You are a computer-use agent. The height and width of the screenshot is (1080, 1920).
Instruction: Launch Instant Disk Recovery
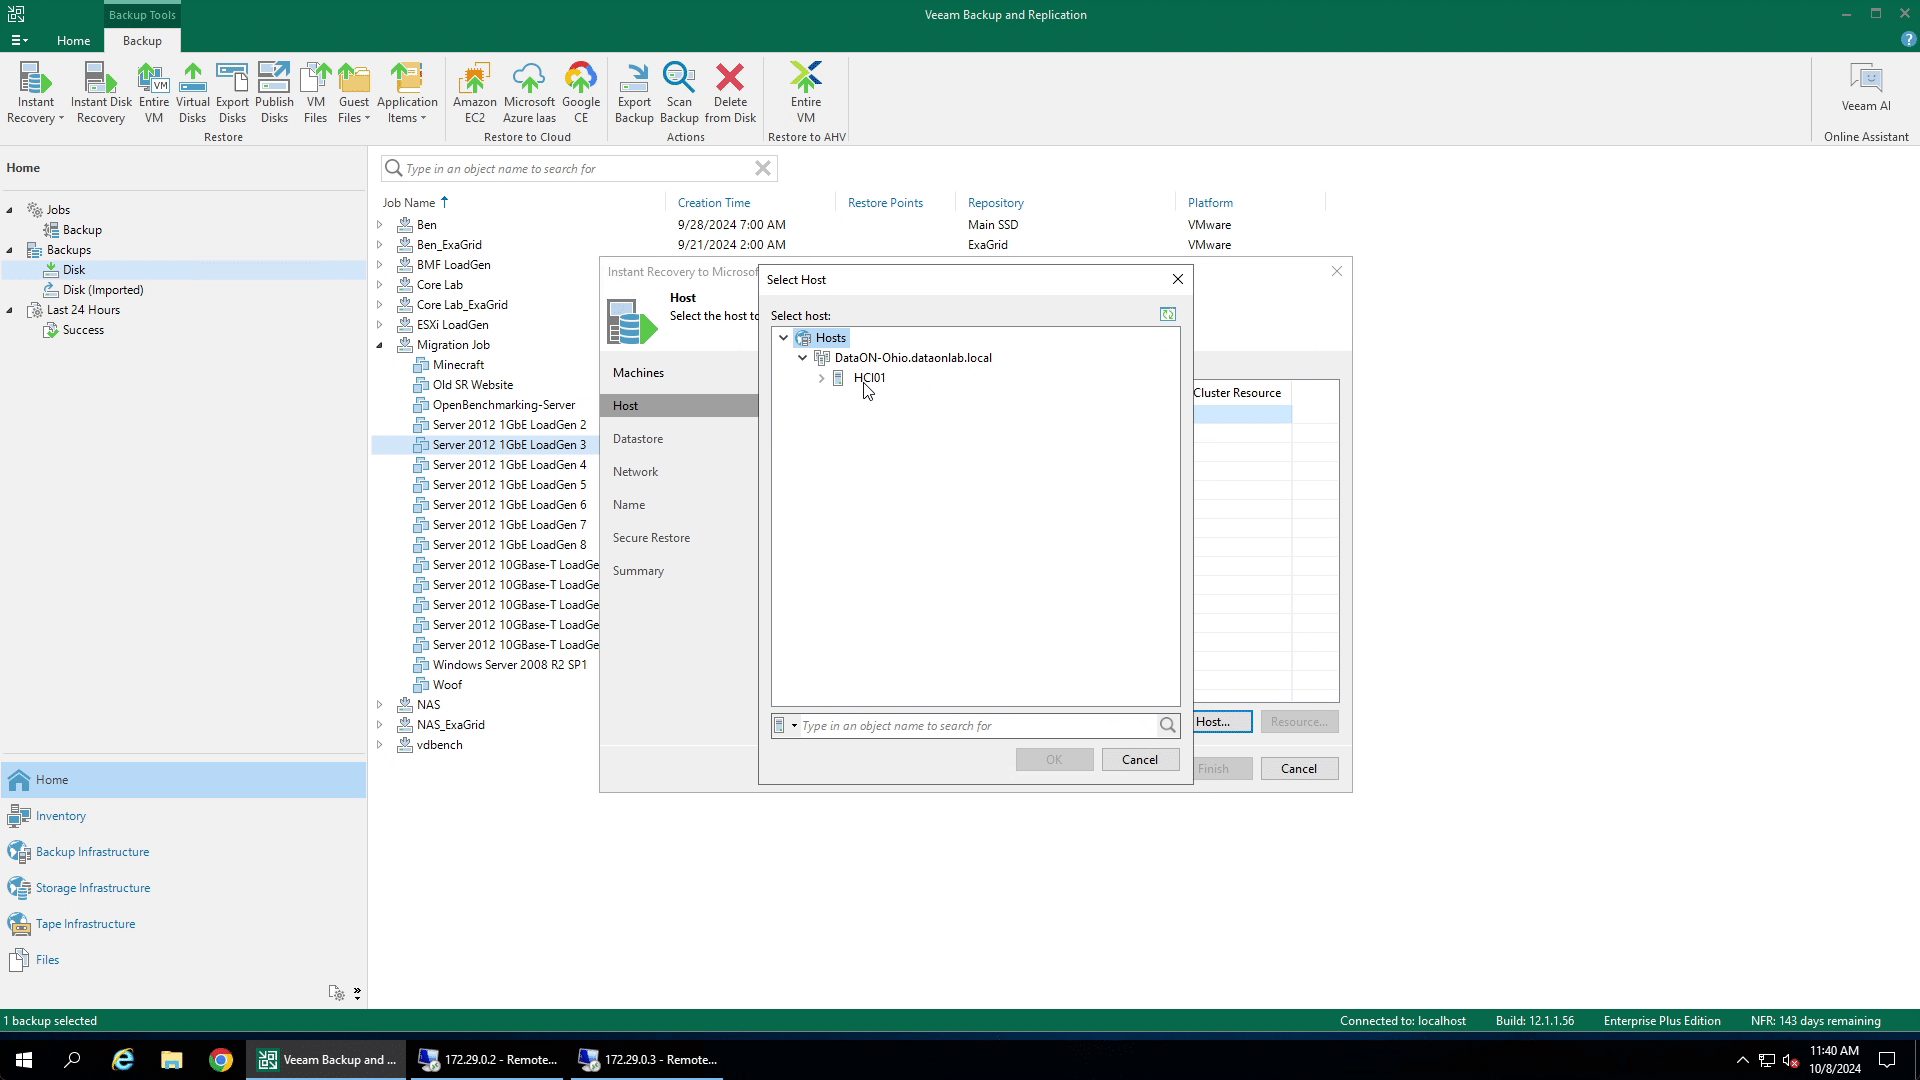[101, 92]
